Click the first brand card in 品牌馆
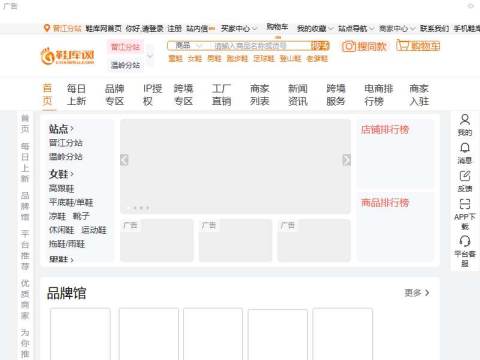 point(80,334)
